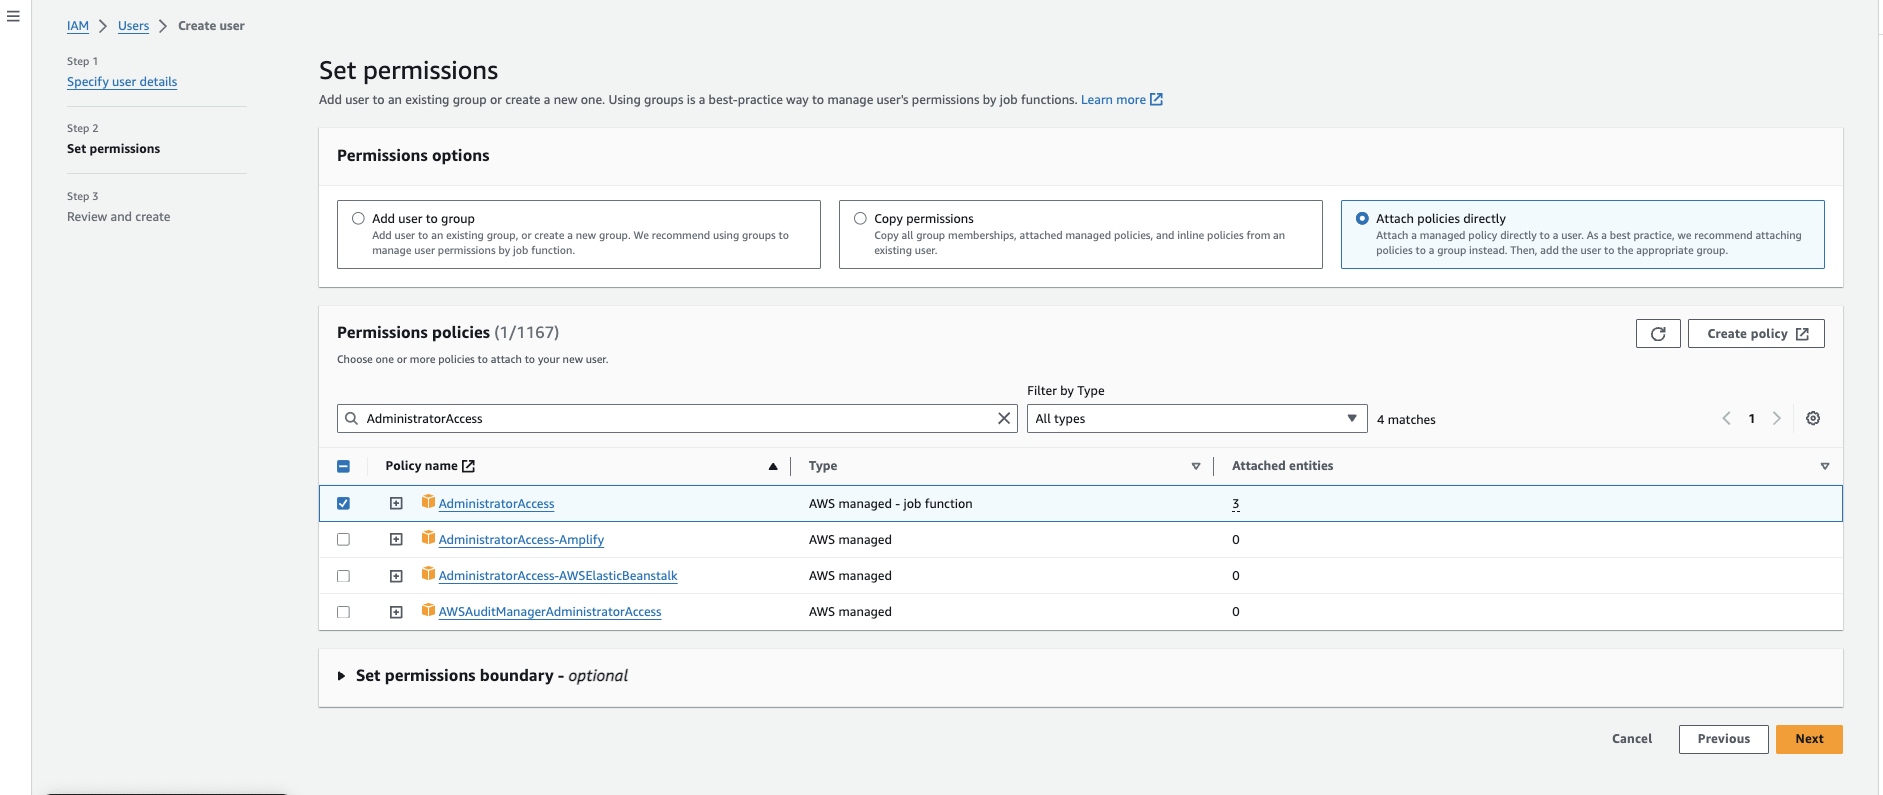Click the 'Review and create' step label
This screenshot has height=795, width=1883.
click(x=118, y=217)
